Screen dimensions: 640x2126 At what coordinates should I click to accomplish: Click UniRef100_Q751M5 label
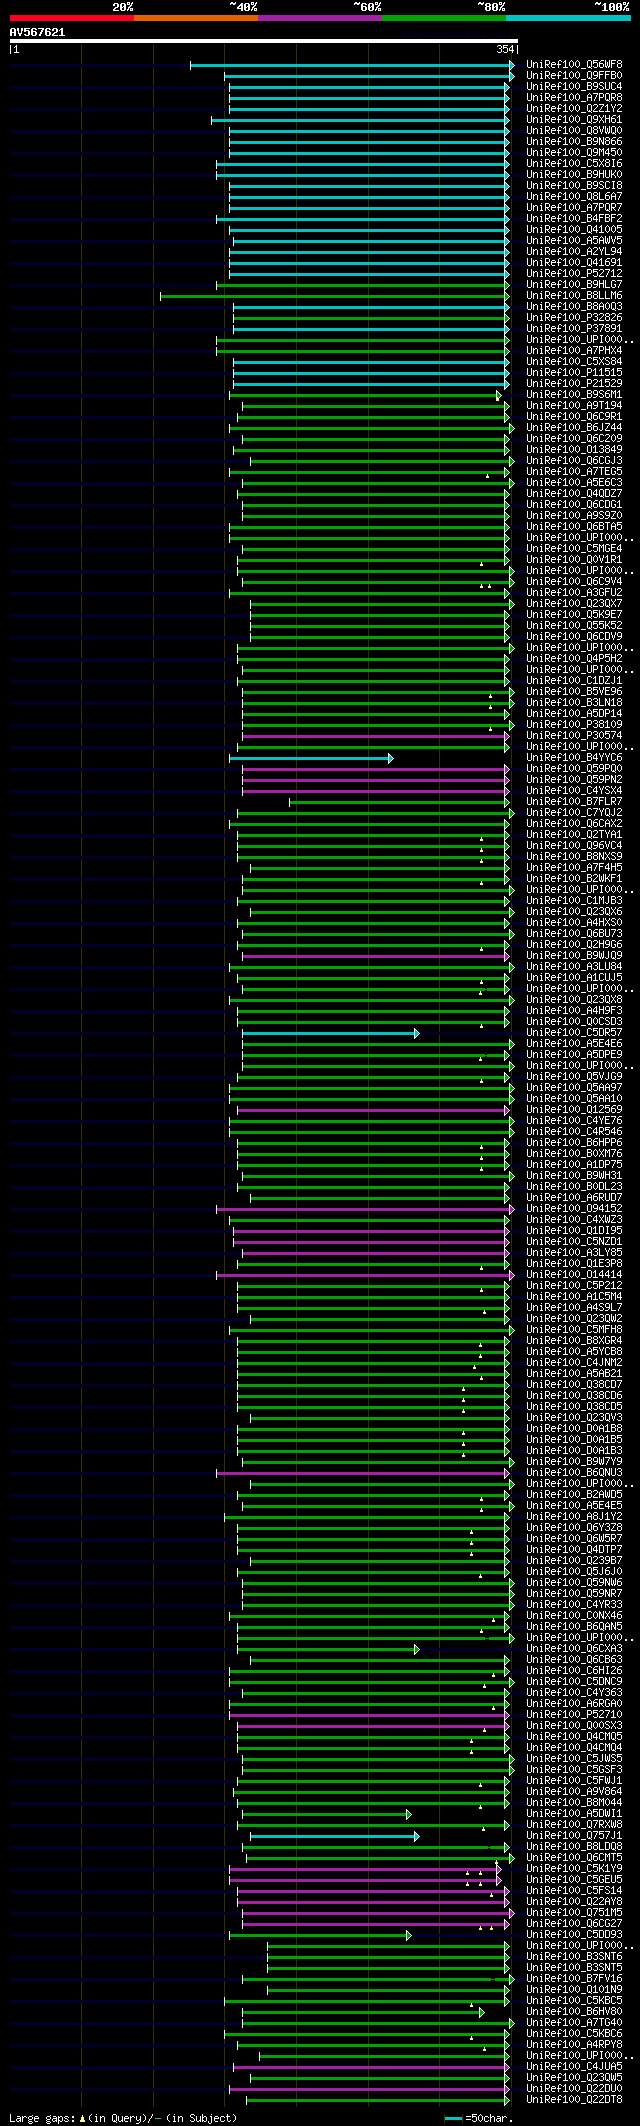coord(574,1913)
